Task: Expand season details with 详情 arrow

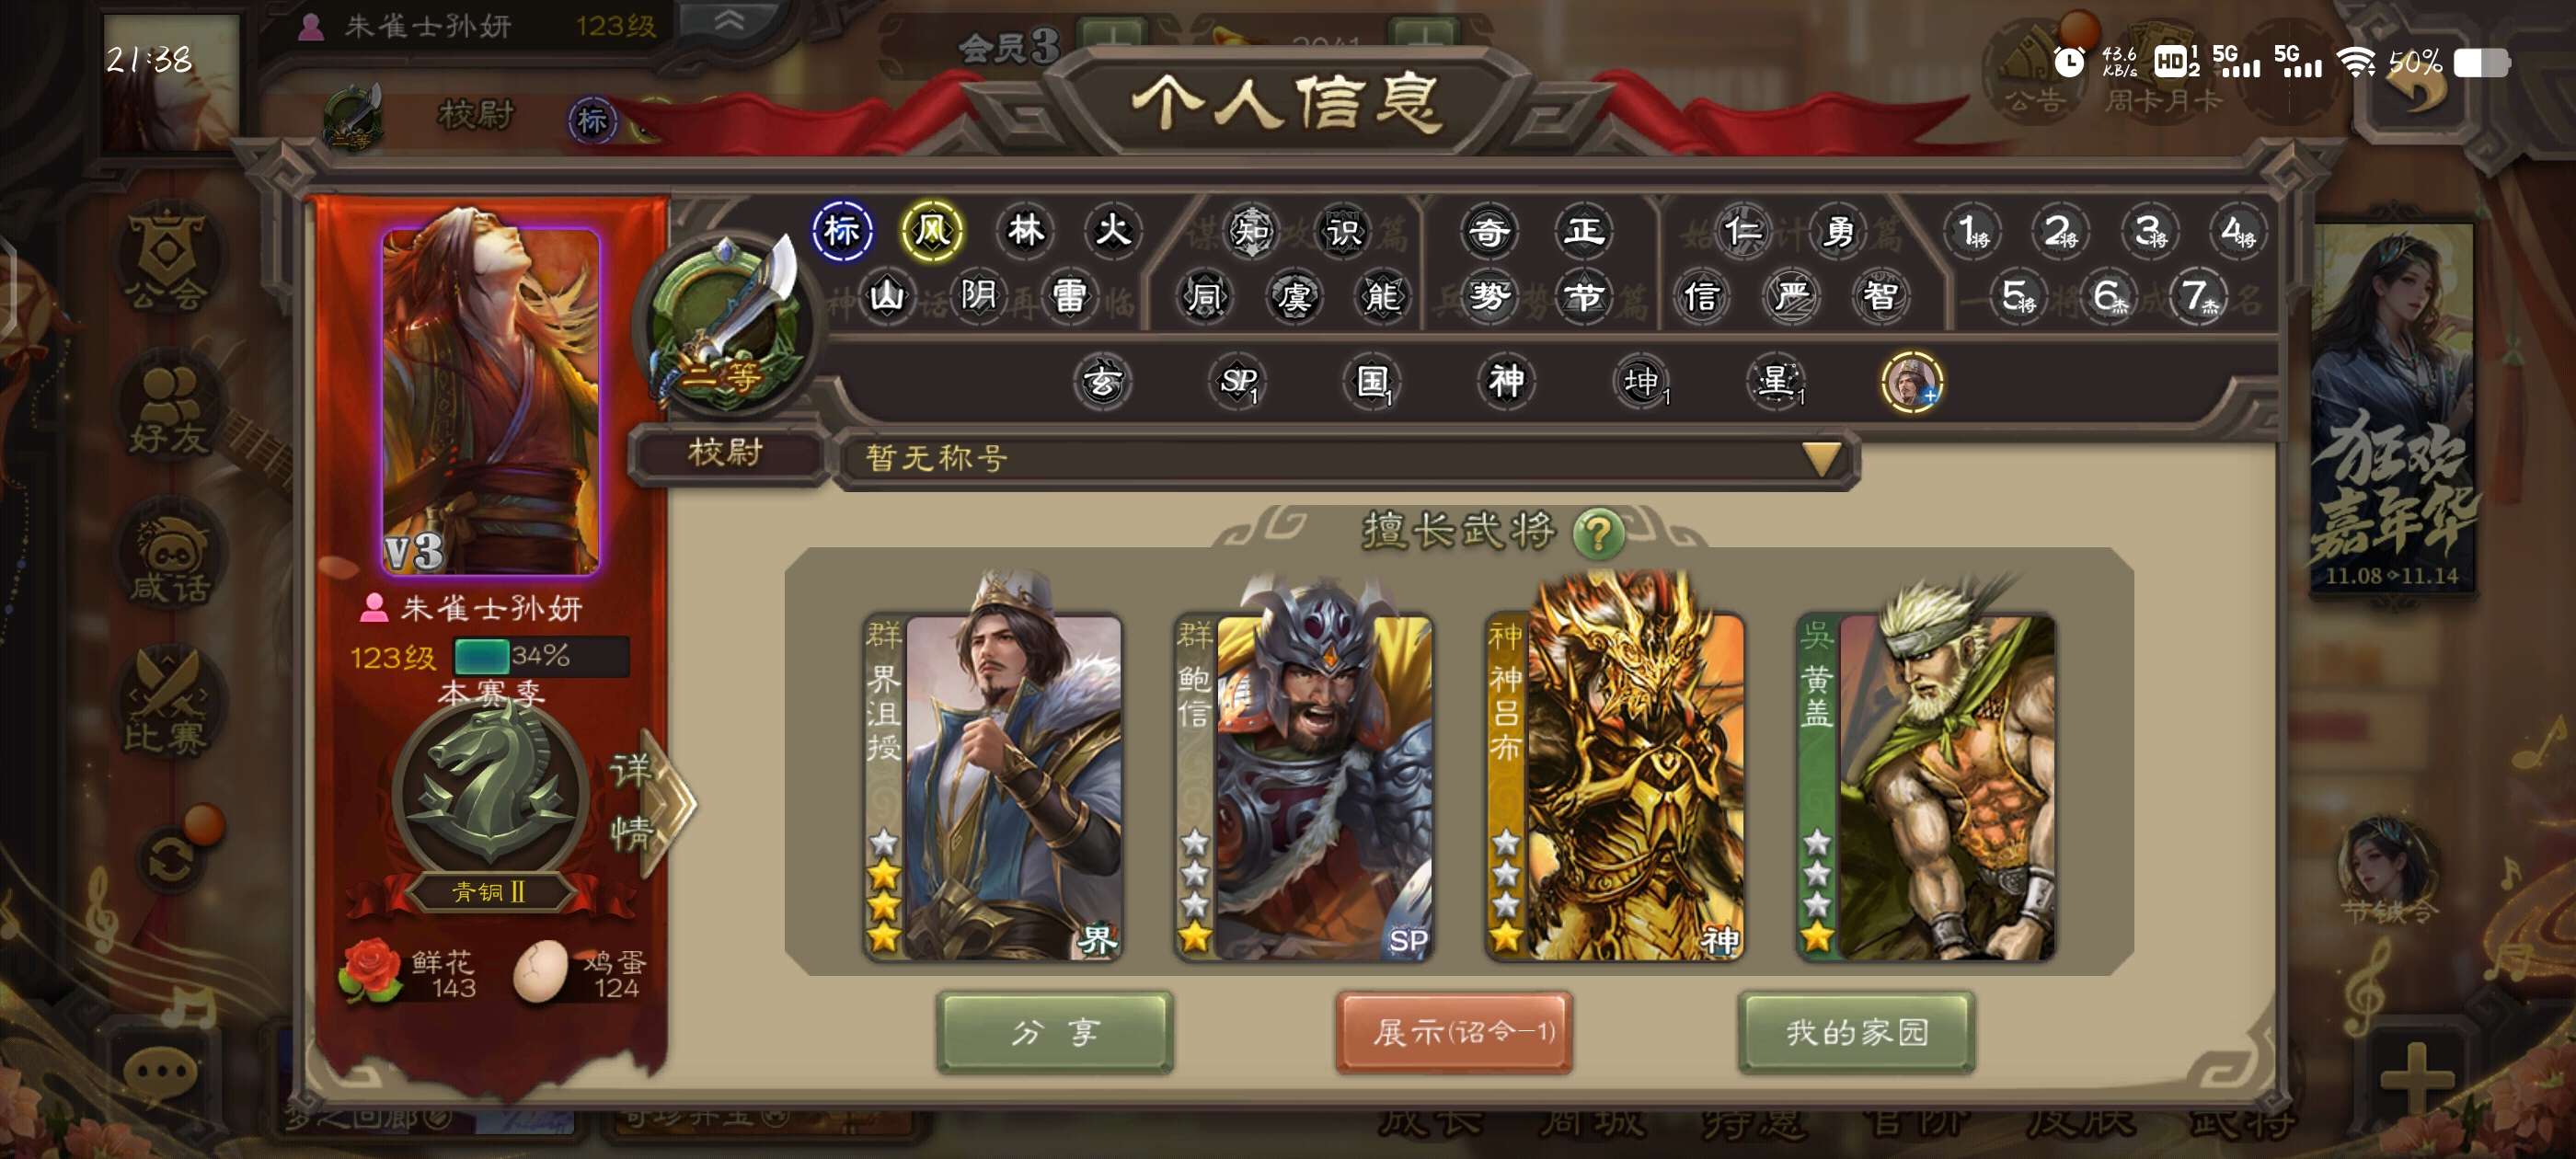Action: (652, 802)
